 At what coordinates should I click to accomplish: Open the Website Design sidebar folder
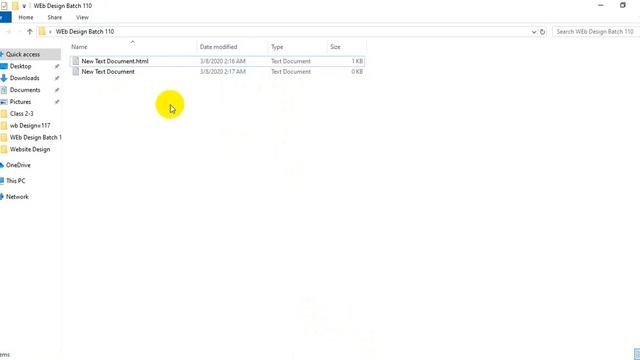pos(30,149)
